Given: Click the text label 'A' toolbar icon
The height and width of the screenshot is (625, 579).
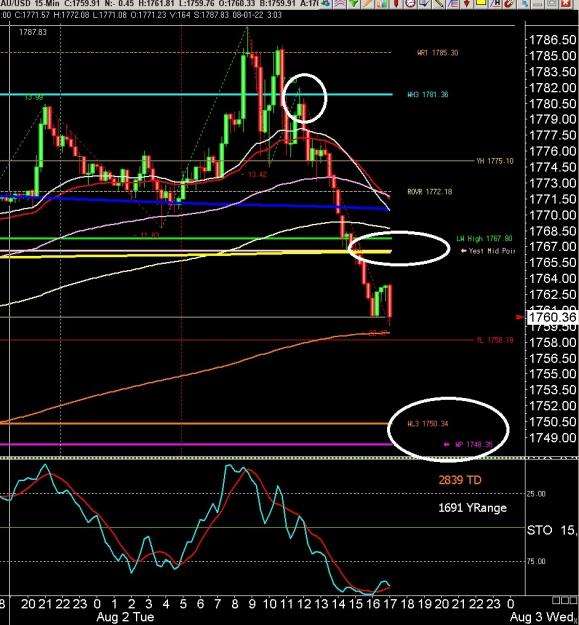Looking at the screenshot, I should (x=495, y=4).
